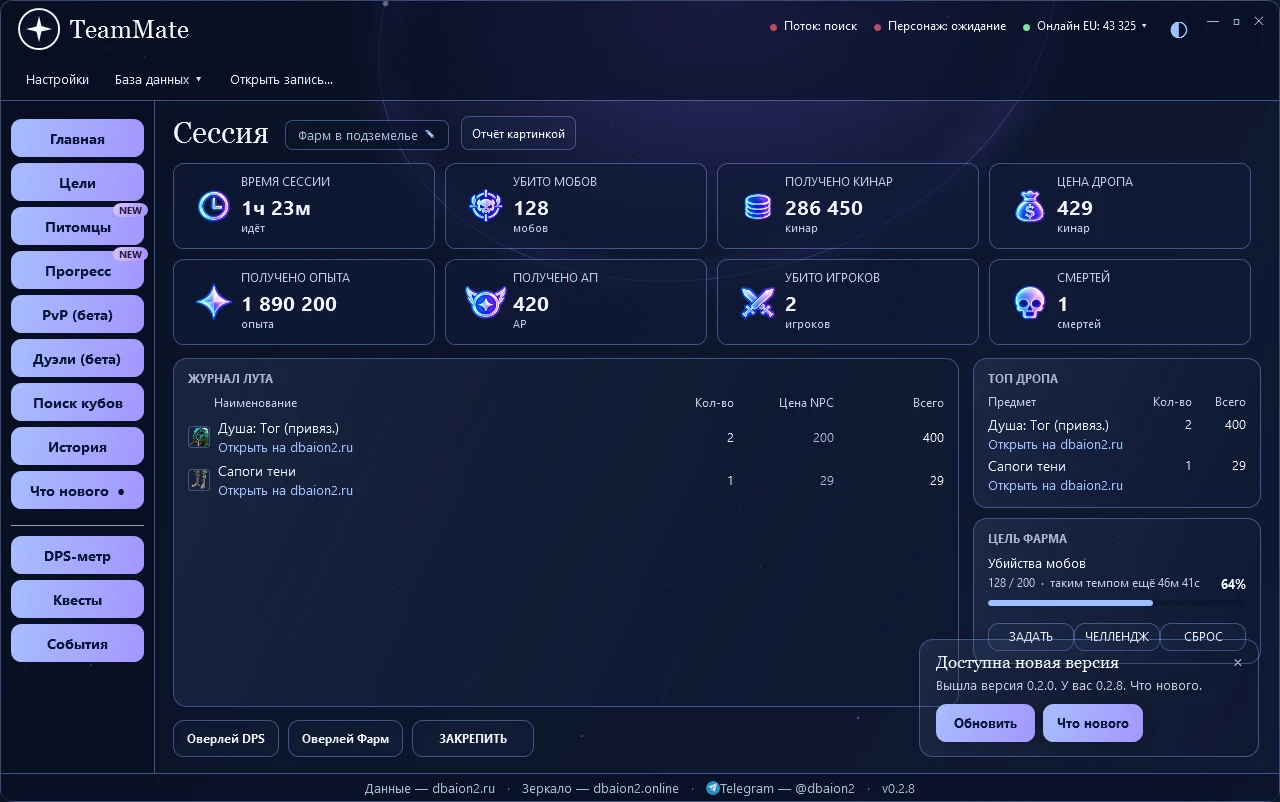Open the События section
The width and height of the screenshot is (1280, 802).
point(77,644)
